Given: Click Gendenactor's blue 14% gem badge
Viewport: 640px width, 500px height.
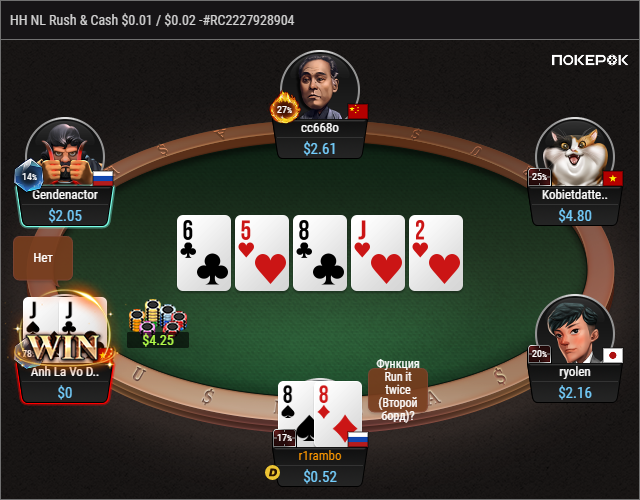Looking at the screenshot, I should pos(29,176).
